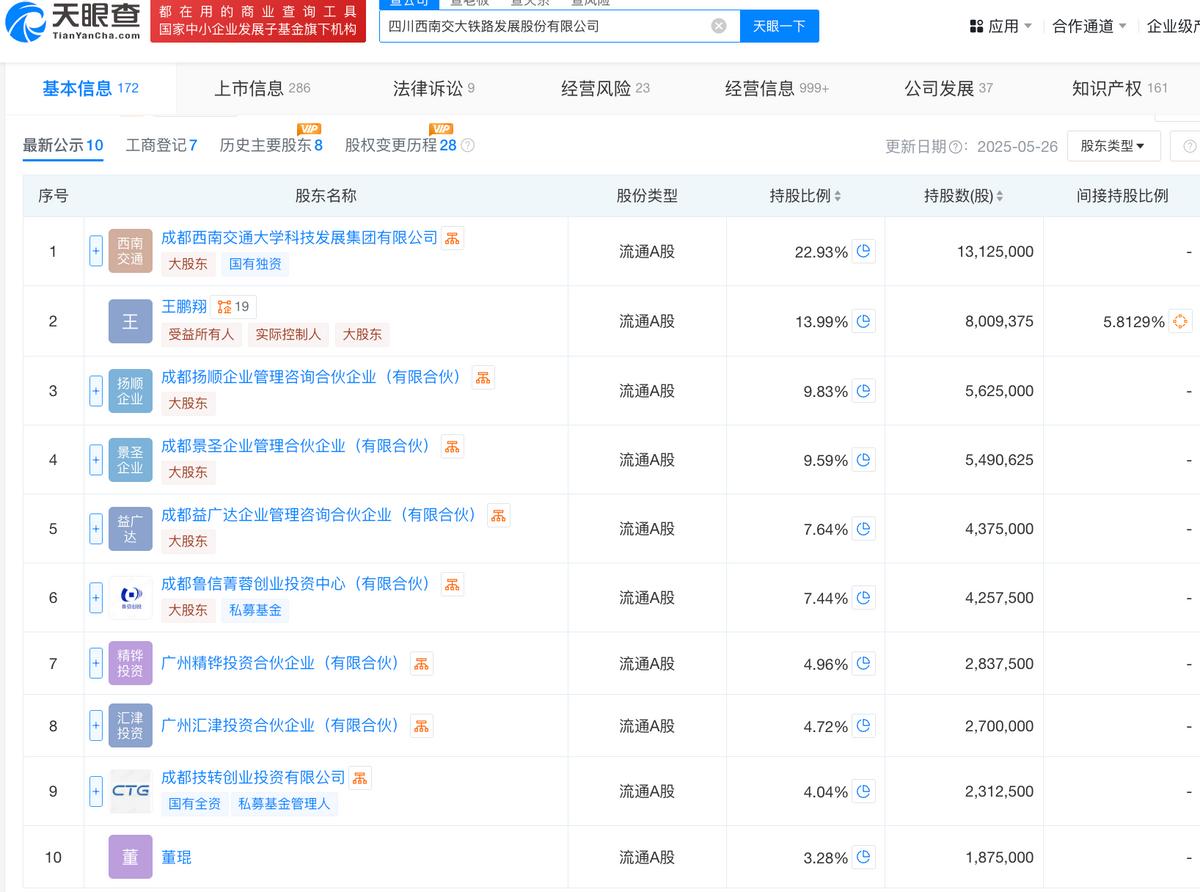
Task: Open equity structure icon for 成都景圣企业管理合伙企业
Action: click(x=452, y=446)
